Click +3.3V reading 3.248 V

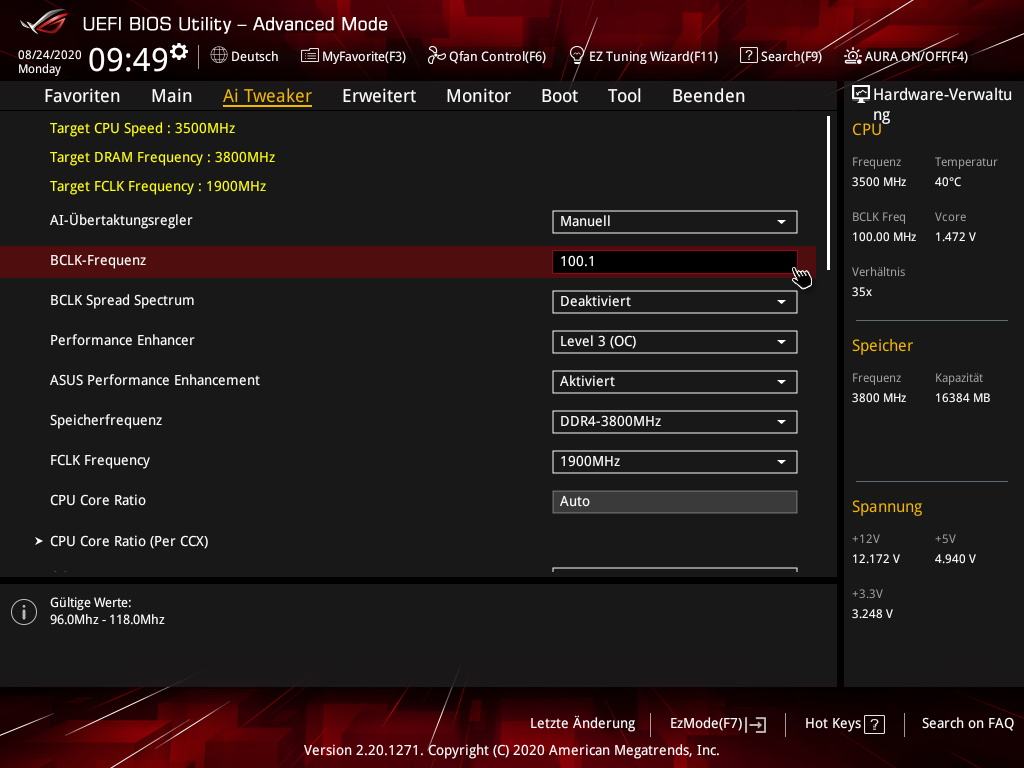pyautogui.click(x=872, y=614)
